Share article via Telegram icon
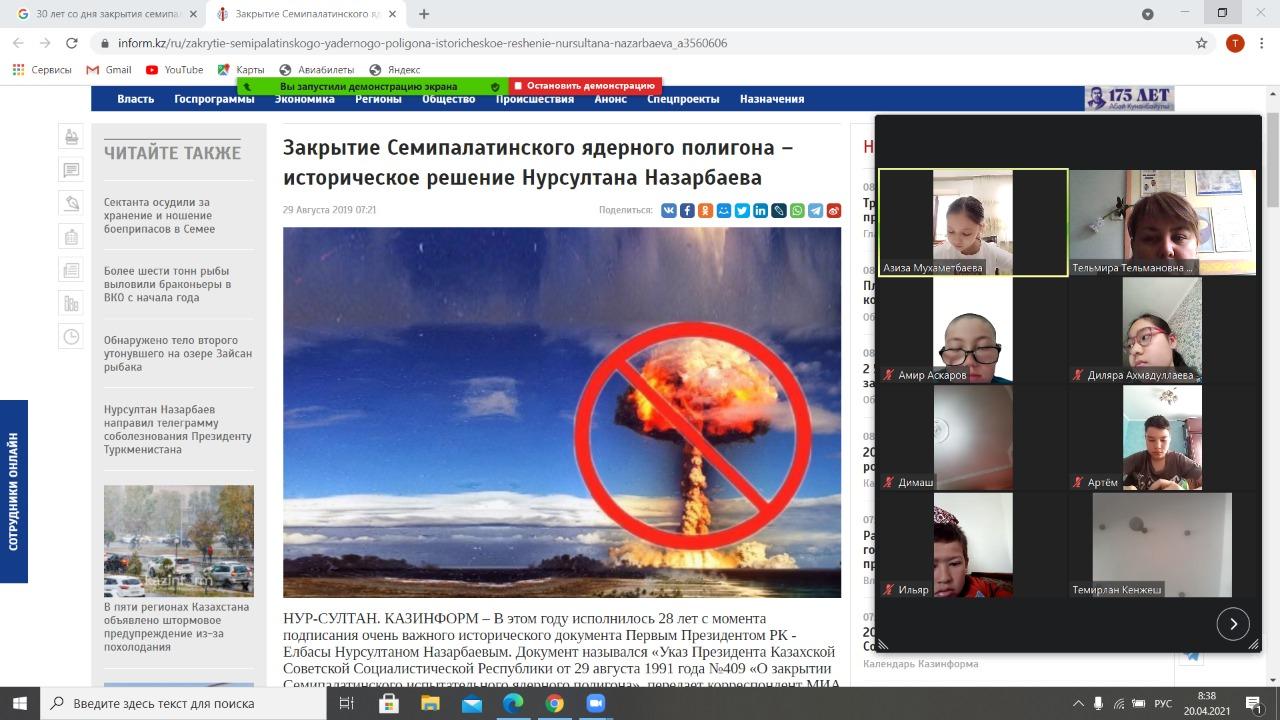This screenshot has width=1280, height=720. 815,211
